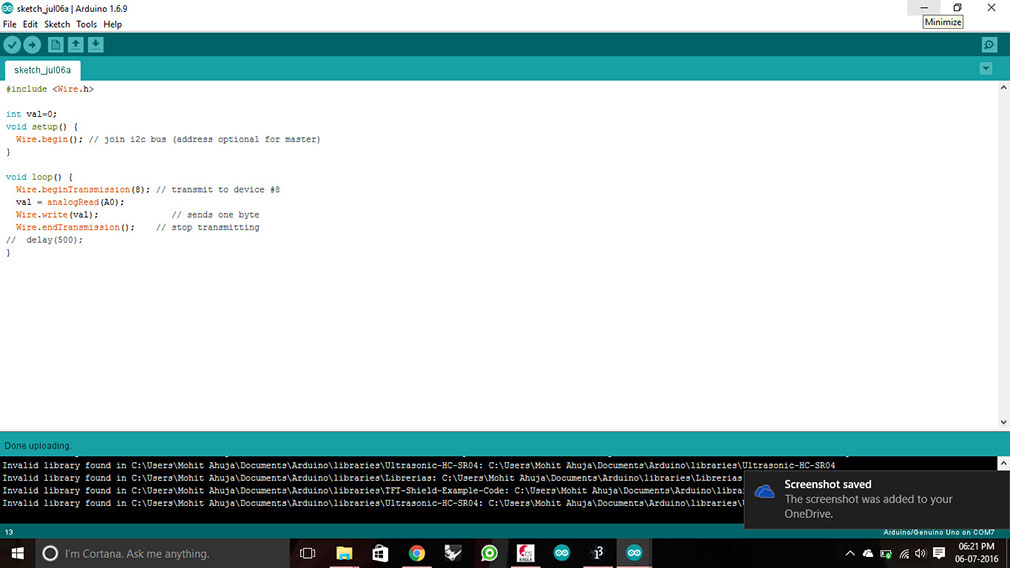Open the battery status tray icon
1010x568 pixels.
[x=886, y=553]
